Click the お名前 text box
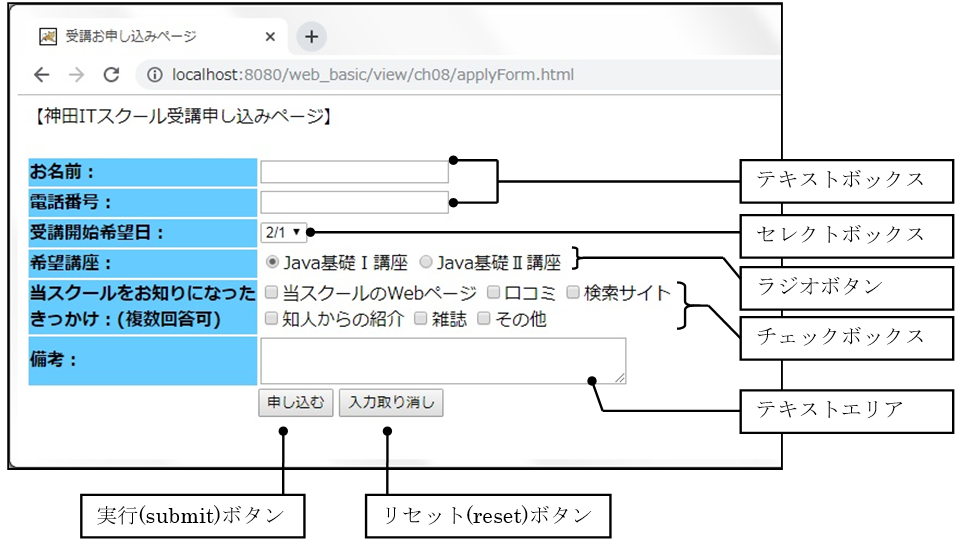This screenshot has height=545, width=966. click(x=354, y=172)
